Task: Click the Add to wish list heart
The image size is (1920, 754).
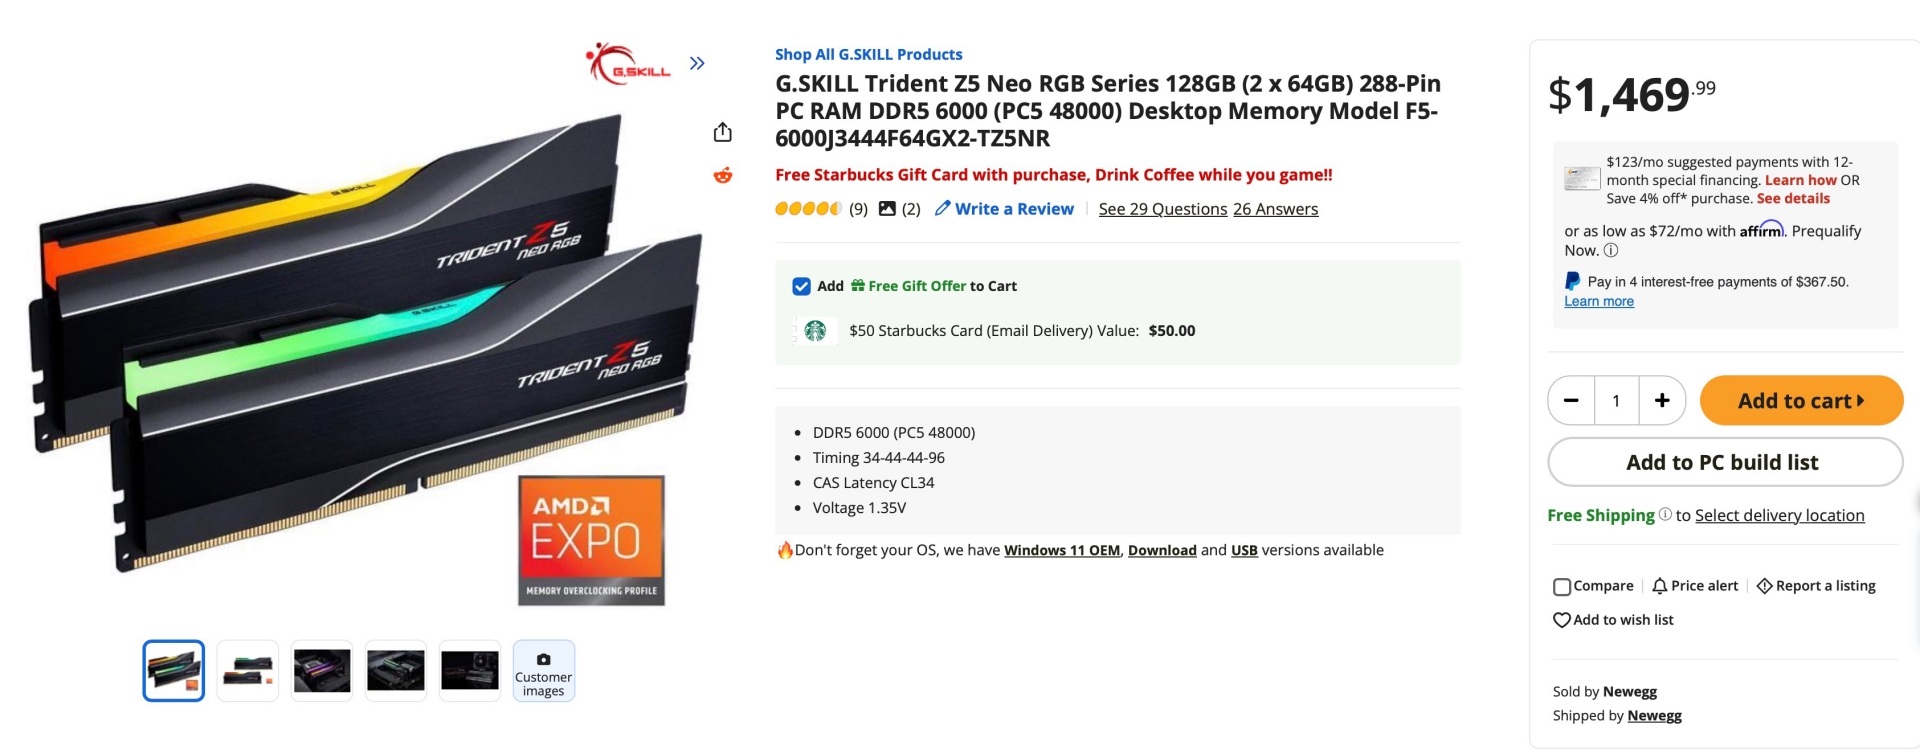Action: click(x=1561, y=620)
